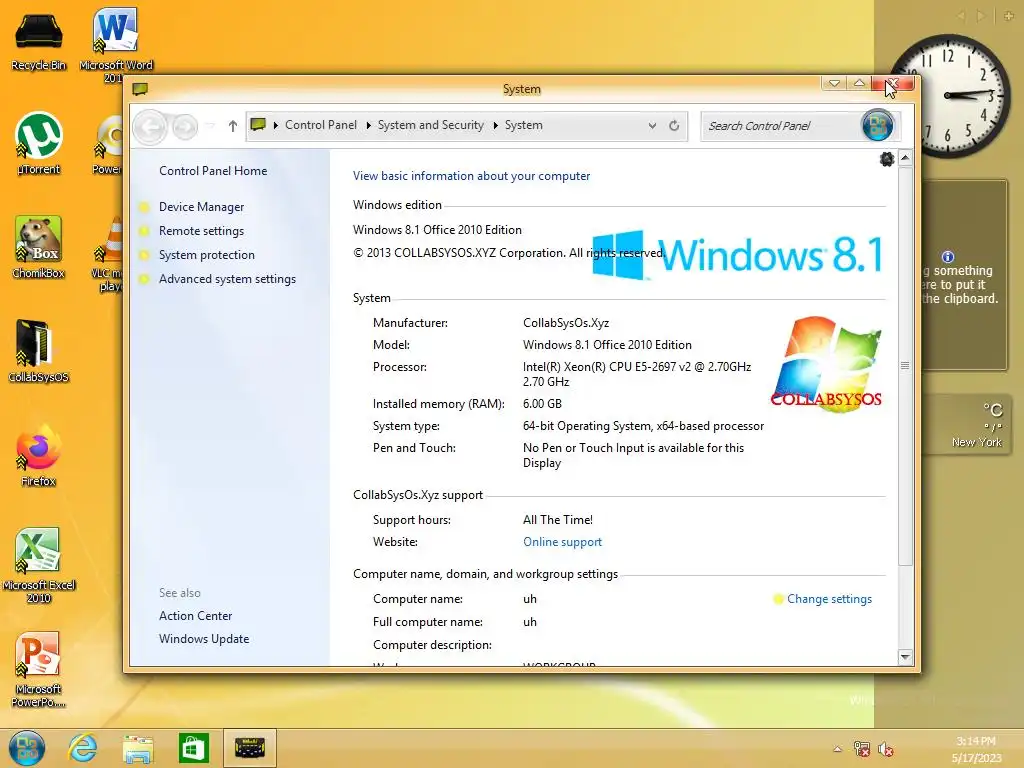The height and width of the screenshot is (768, 1024).
Task: Click the taskbar clock showing 3:14 PM
Action: (976, 749)
